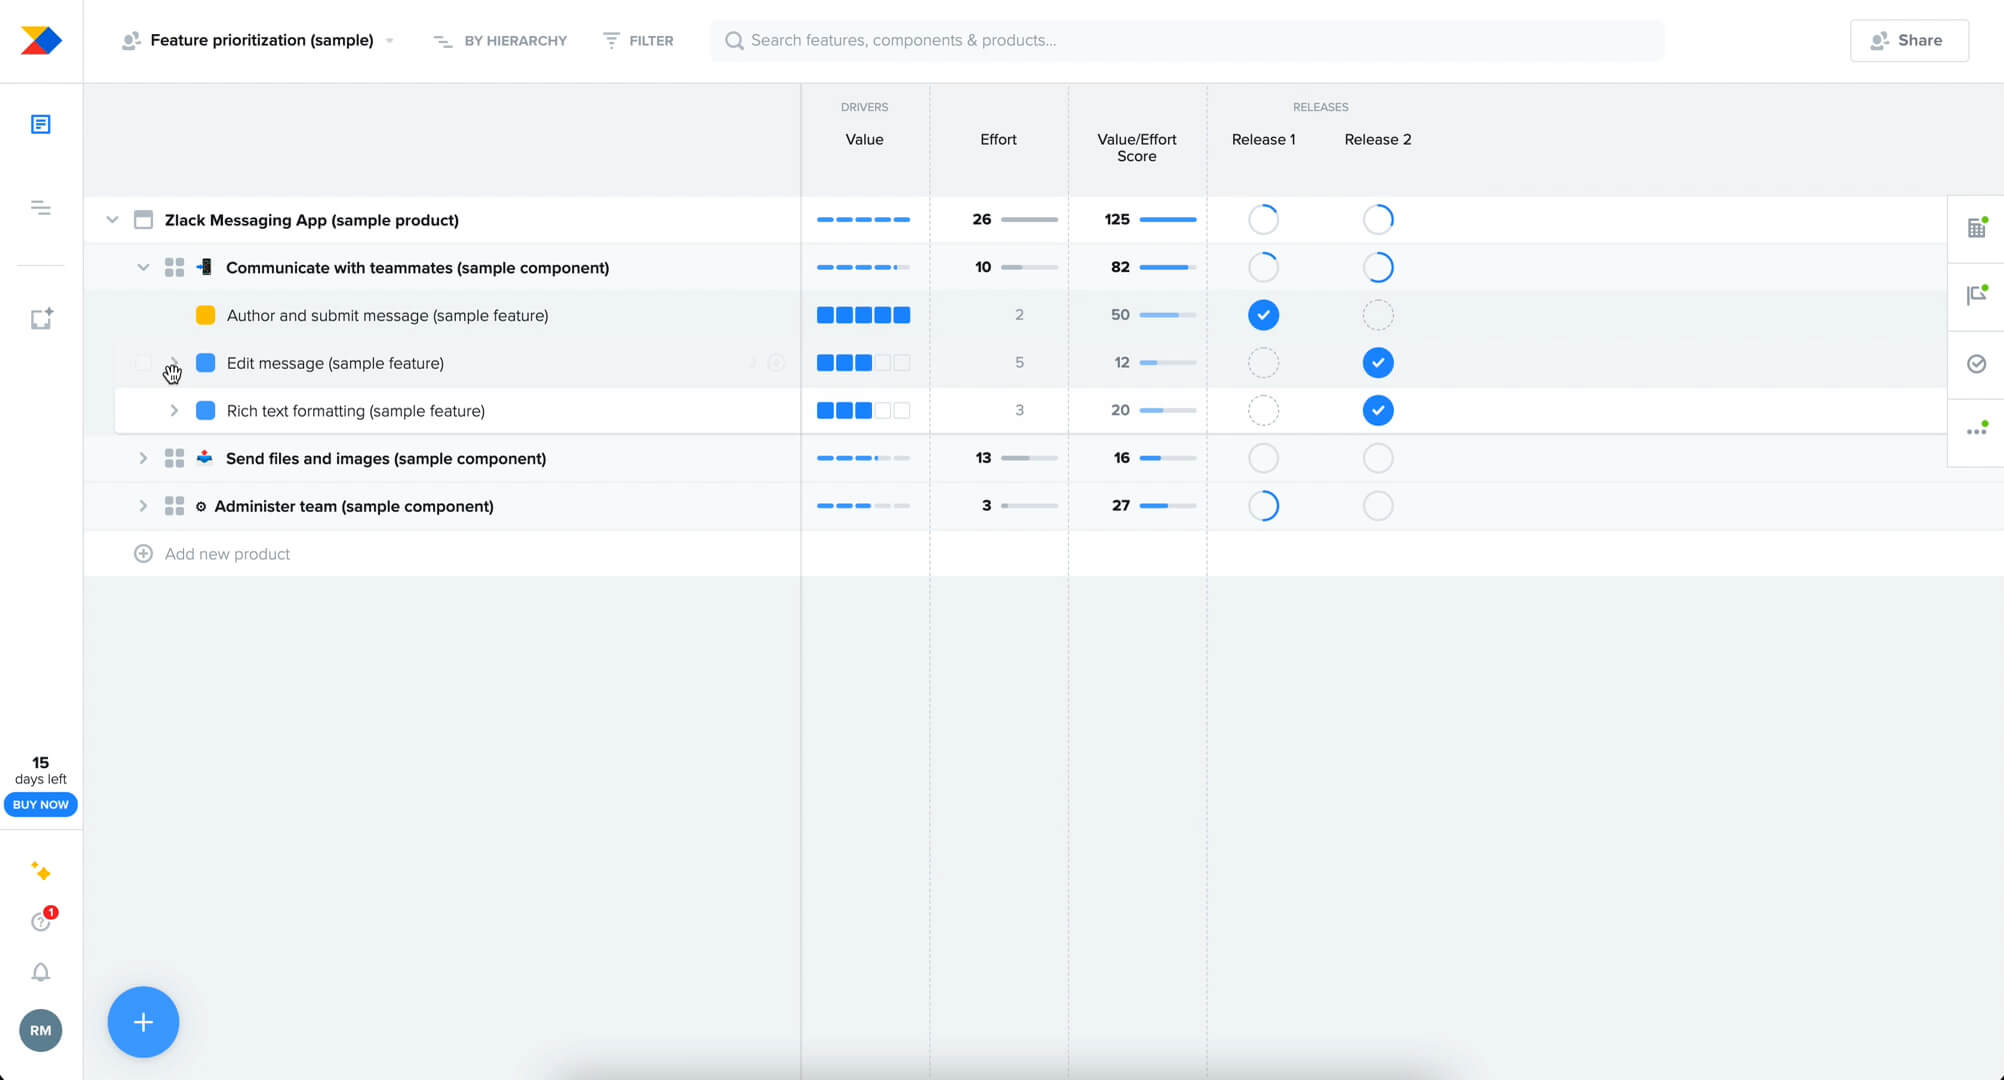Open notifications via the bell icon
The width and height of the screenshot is (2004, 1080).
[41, 972]
